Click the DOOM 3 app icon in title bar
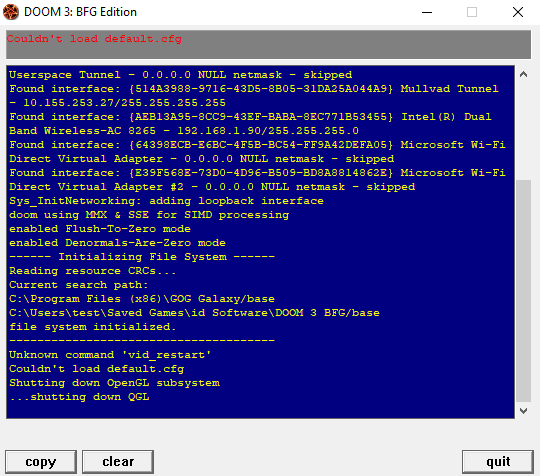 pos(11,12)
